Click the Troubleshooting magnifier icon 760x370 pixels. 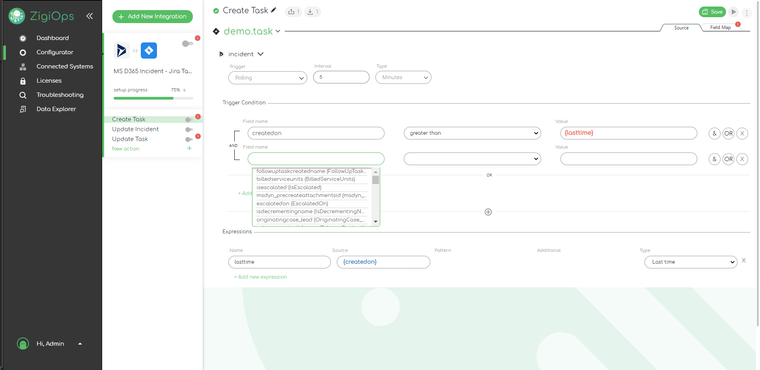tap(23, 95)
